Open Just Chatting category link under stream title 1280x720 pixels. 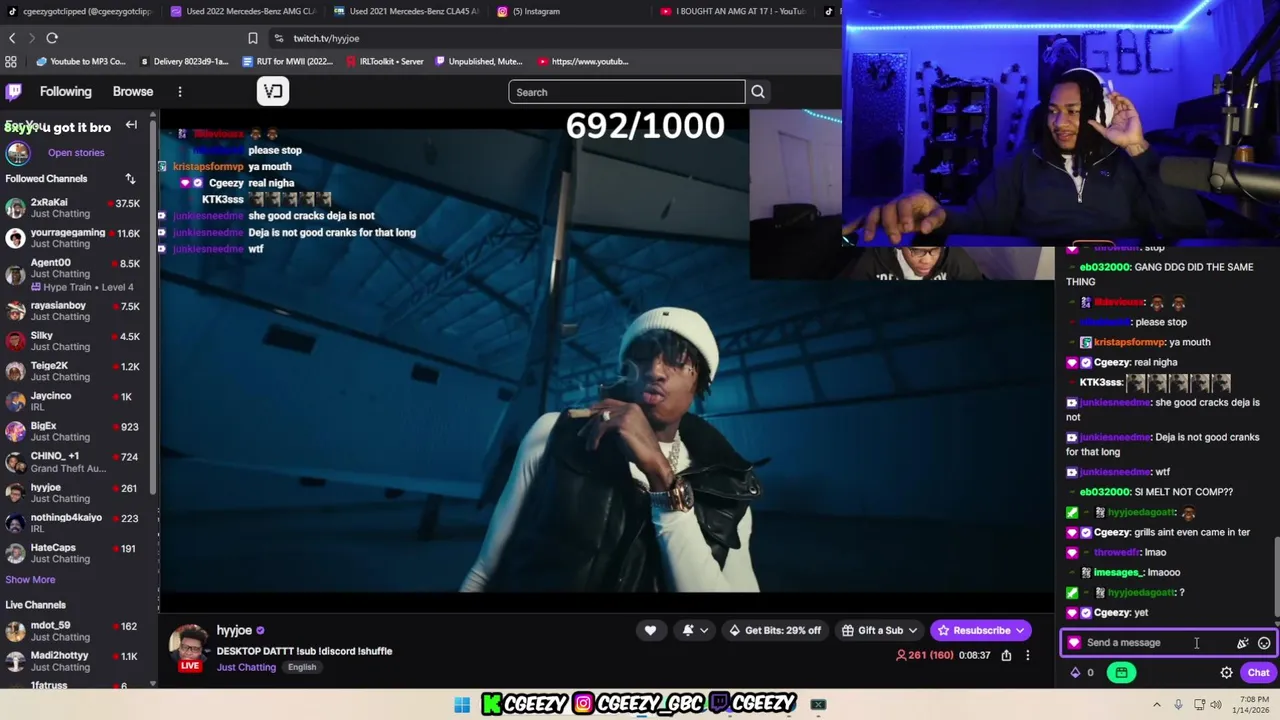pyautogui.click(x=246, y=667)
